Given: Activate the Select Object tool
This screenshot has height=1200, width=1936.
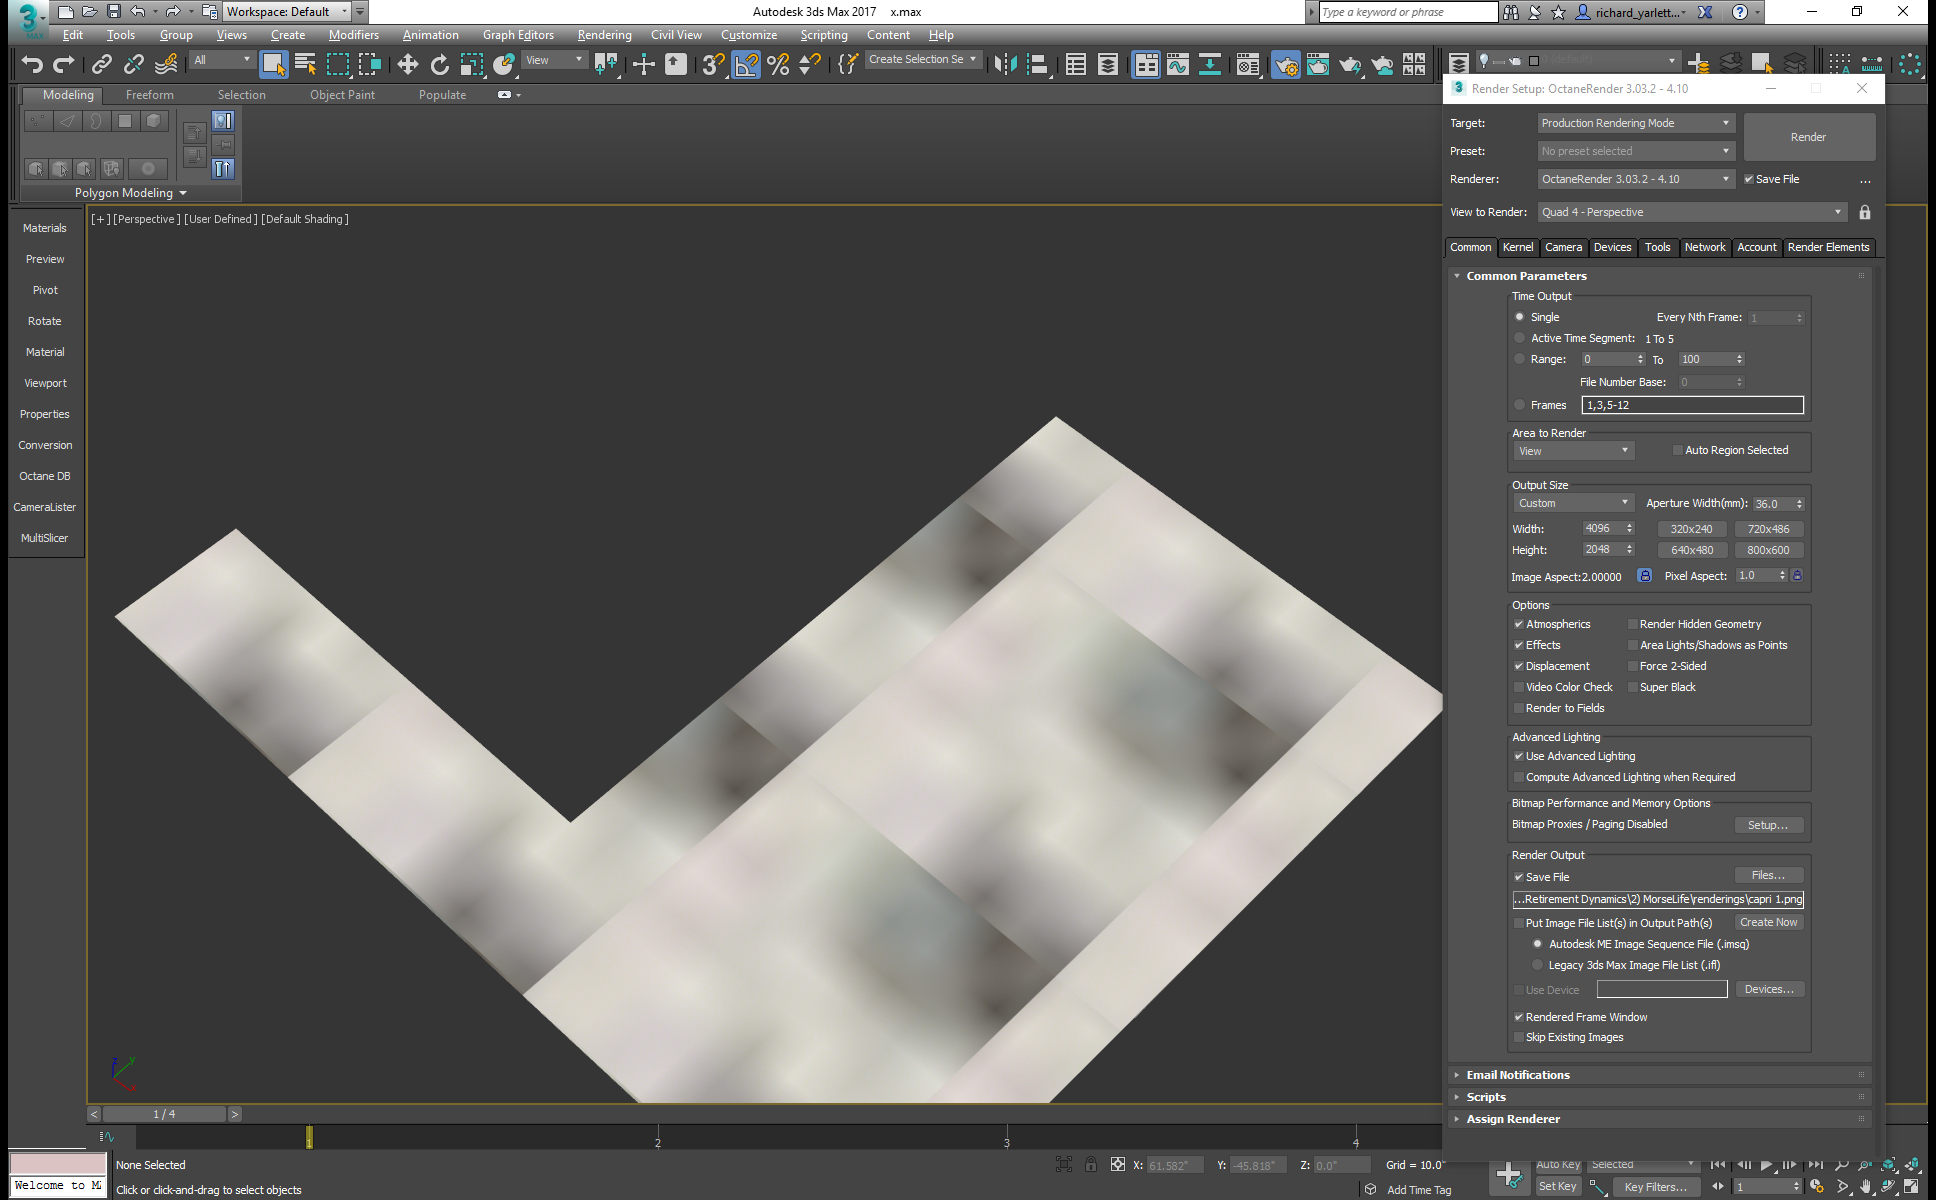Looking at the screenshot, I should pos(273,64).
